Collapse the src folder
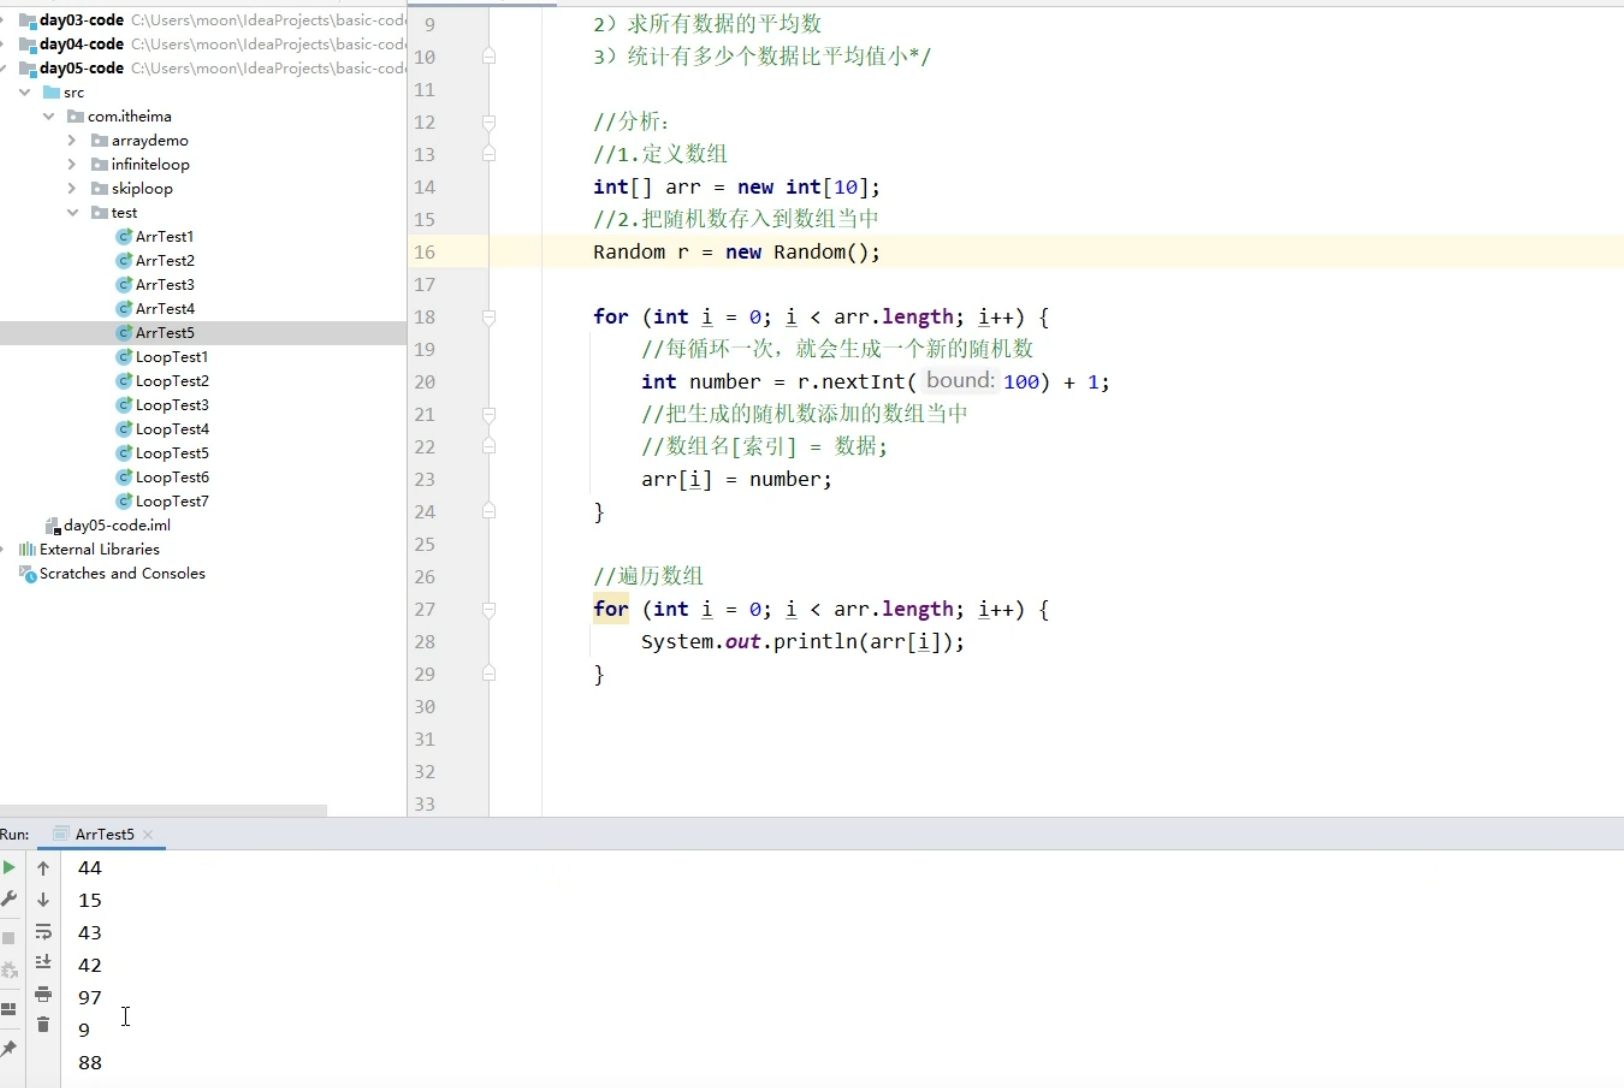The image size is (1624, 1088). pos(23,92)
